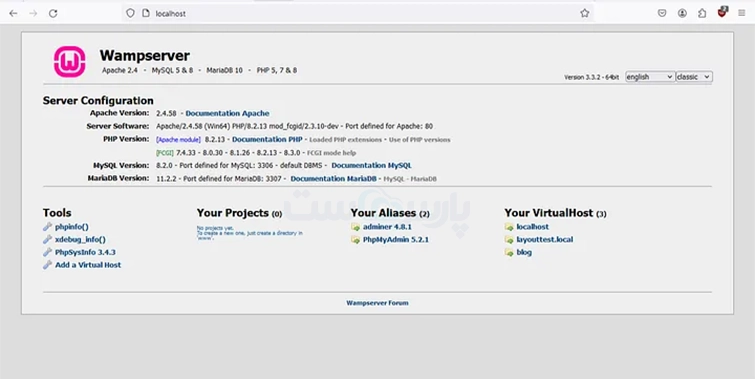The height and width of the screenshot is (379, 755).
Task: Click the page info icon beside localhost
Action: pyautogui.click(x=146, y=13)
